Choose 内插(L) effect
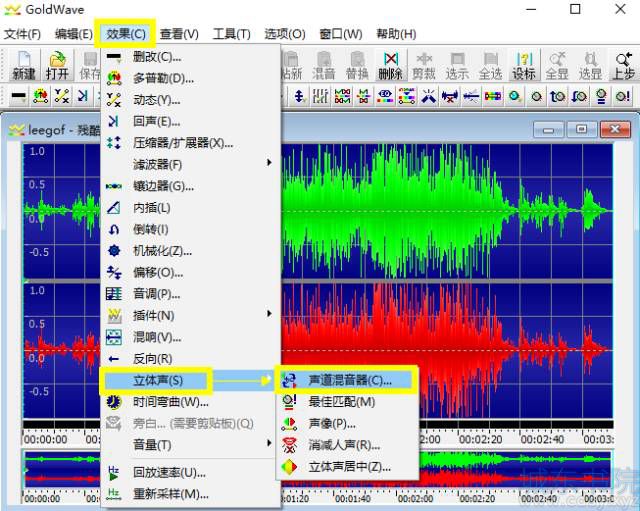Viewport: 640px width, 511px height. click(190, 208)
